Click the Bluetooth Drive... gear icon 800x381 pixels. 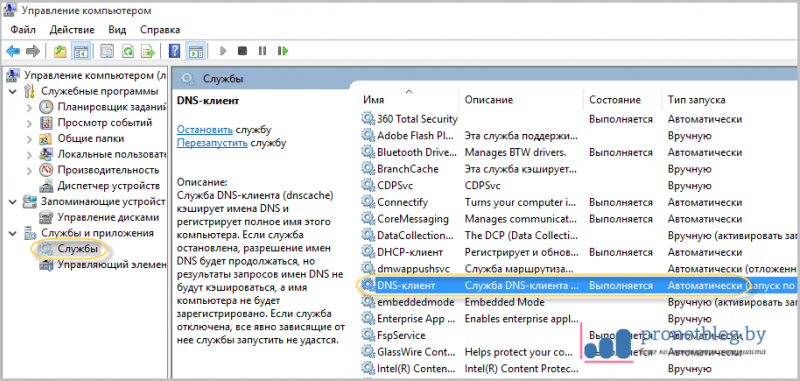click(x=368, y=152)
